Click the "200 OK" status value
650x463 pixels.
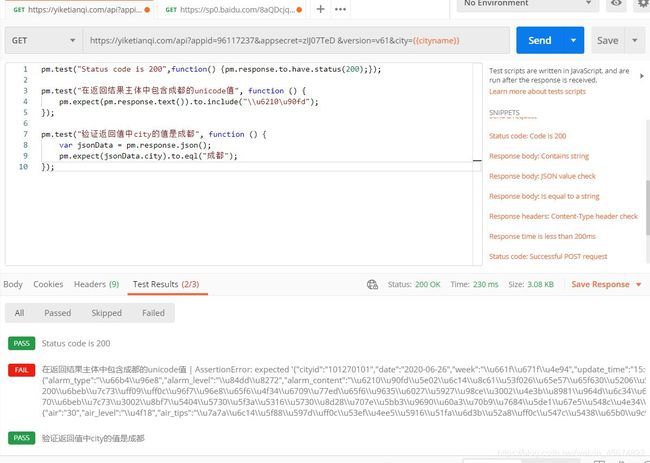427,284
